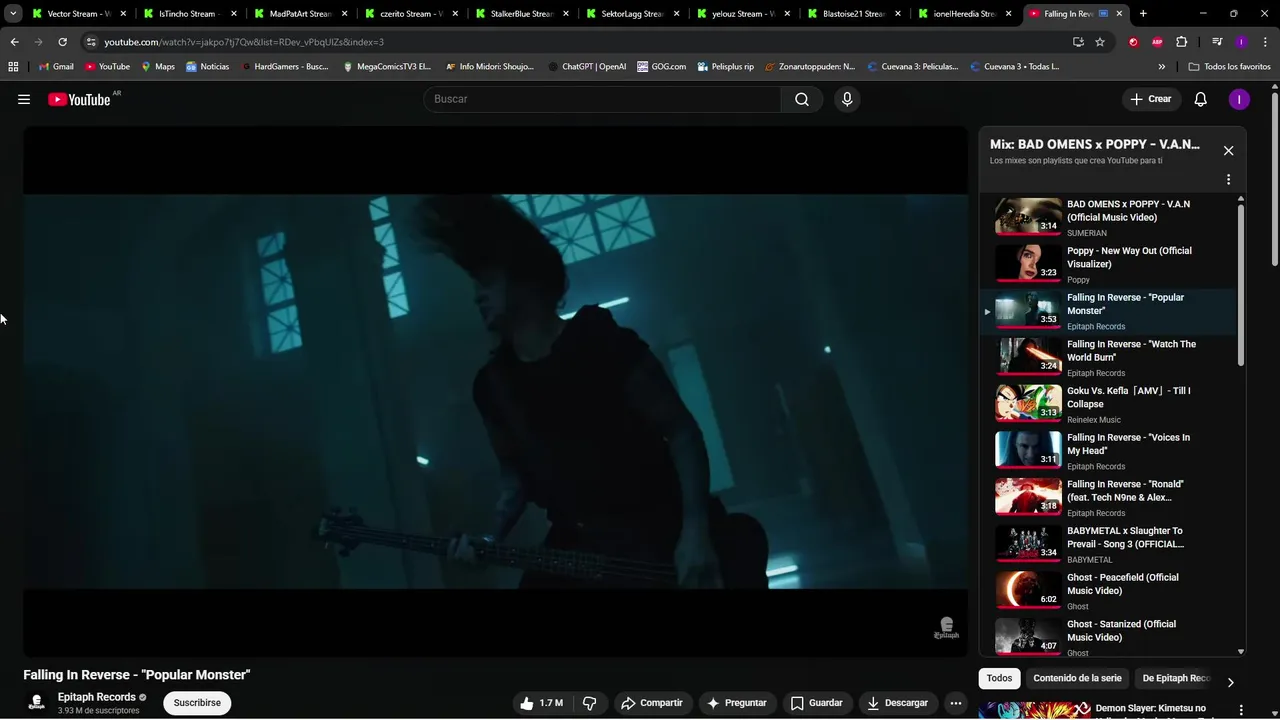This screenshot has height=720, width=1280.
Task: Open the Mix playlist three-dot options
Action: [1228, 180]
